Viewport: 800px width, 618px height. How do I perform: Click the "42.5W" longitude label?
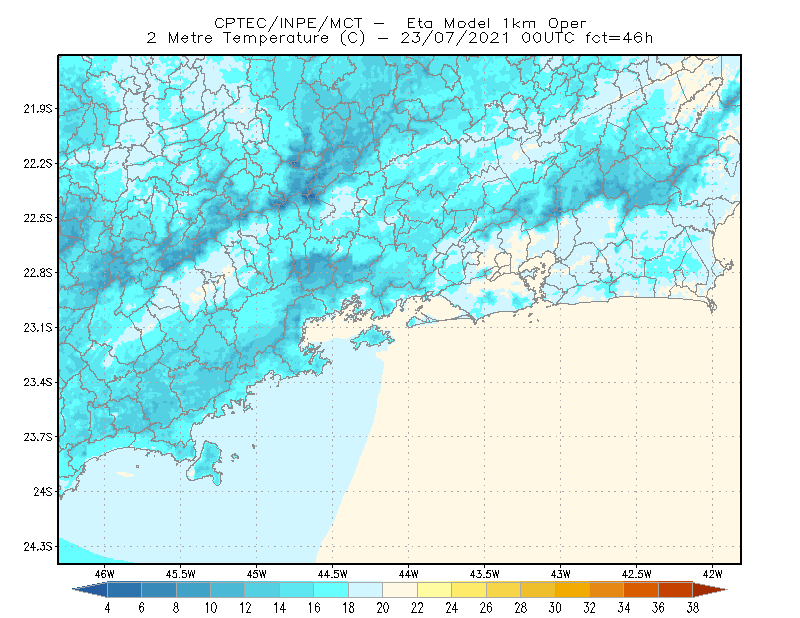click(637, 574)
